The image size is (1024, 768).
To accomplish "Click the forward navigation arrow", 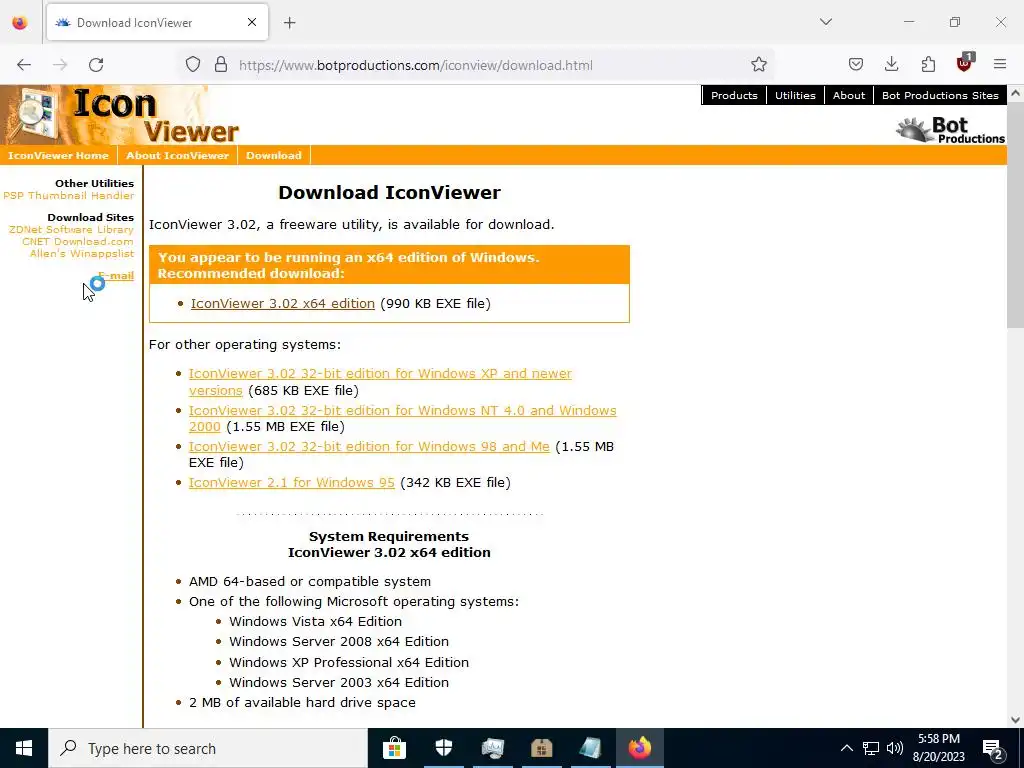I will (x=60, y=65).
